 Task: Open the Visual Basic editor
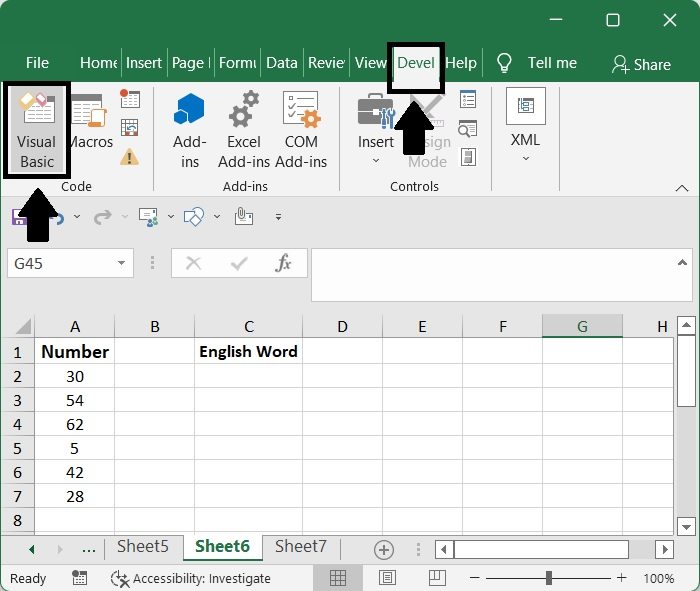37,130
